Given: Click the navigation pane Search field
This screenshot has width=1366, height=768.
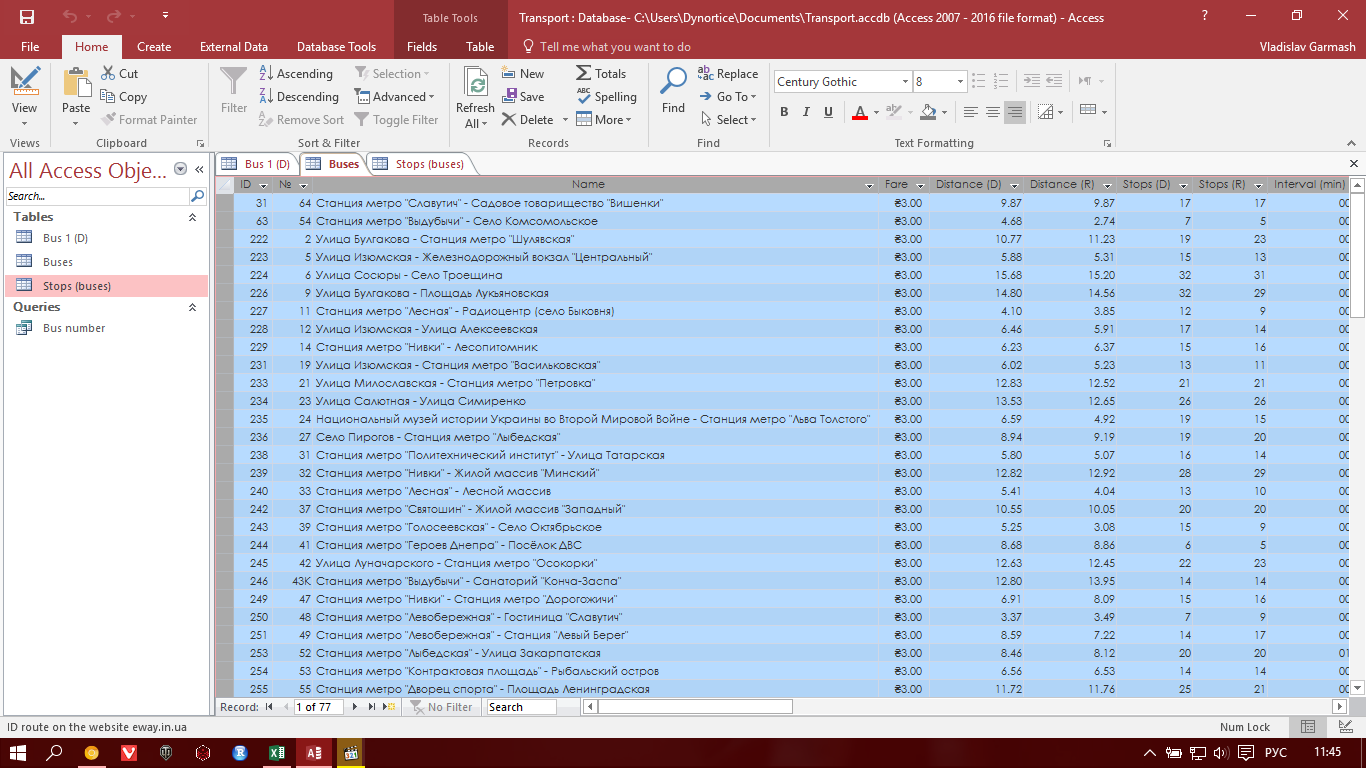Looking at the screenshot, I should coord(97,196).
